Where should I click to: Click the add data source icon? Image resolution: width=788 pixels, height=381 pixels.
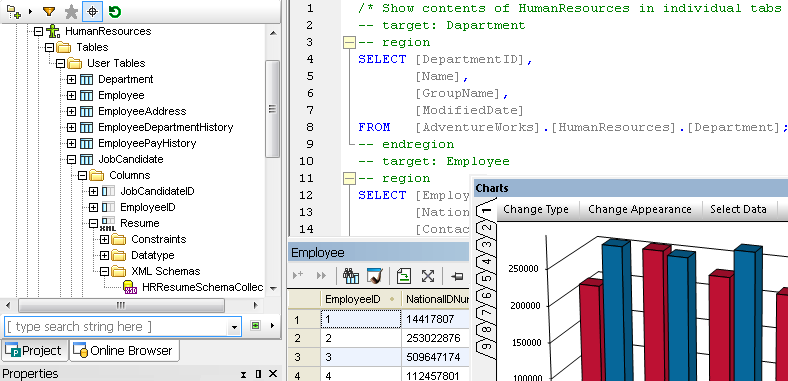pos(13,11)
